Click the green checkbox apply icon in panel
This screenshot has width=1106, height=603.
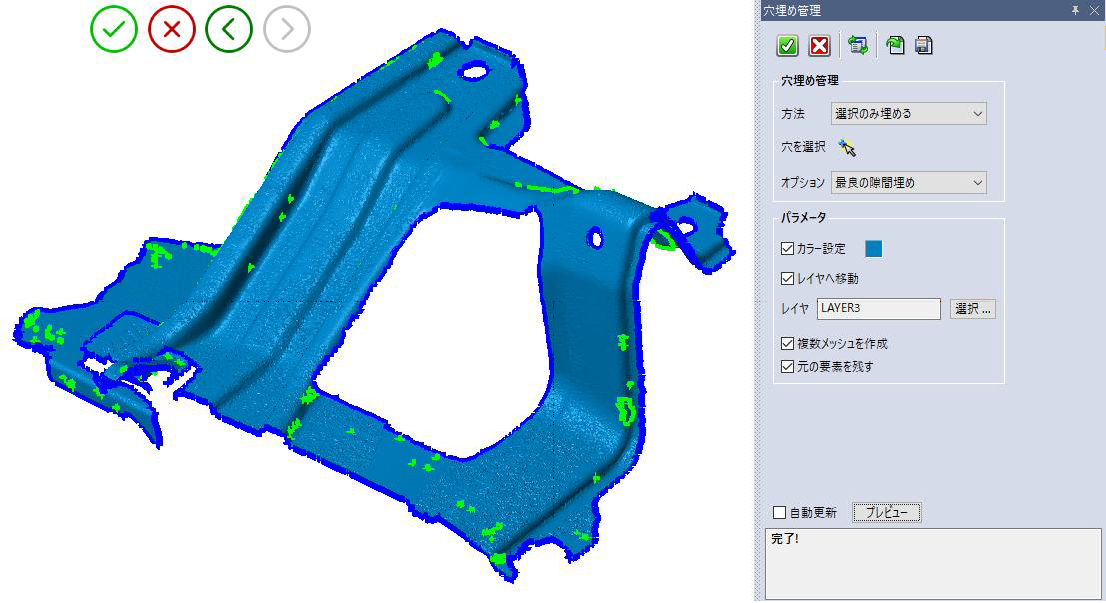pyautogui.click(x=787, y=45)
